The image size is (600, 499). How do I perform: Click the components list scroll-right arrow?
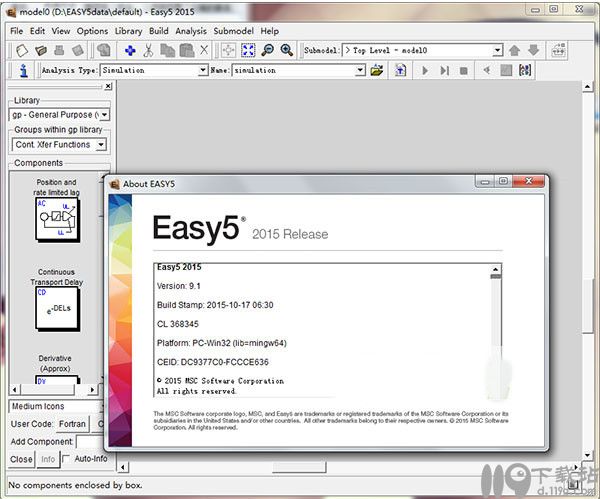pos(92,390)
